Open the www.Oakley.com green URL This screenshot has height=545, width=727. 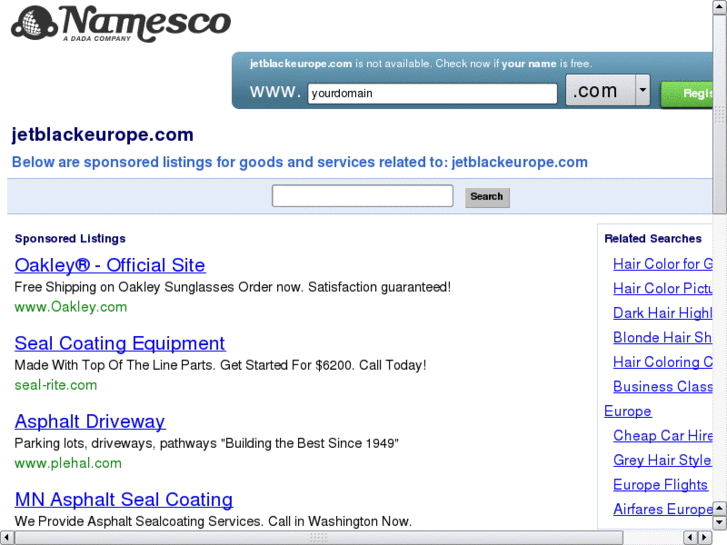(70, 307)
